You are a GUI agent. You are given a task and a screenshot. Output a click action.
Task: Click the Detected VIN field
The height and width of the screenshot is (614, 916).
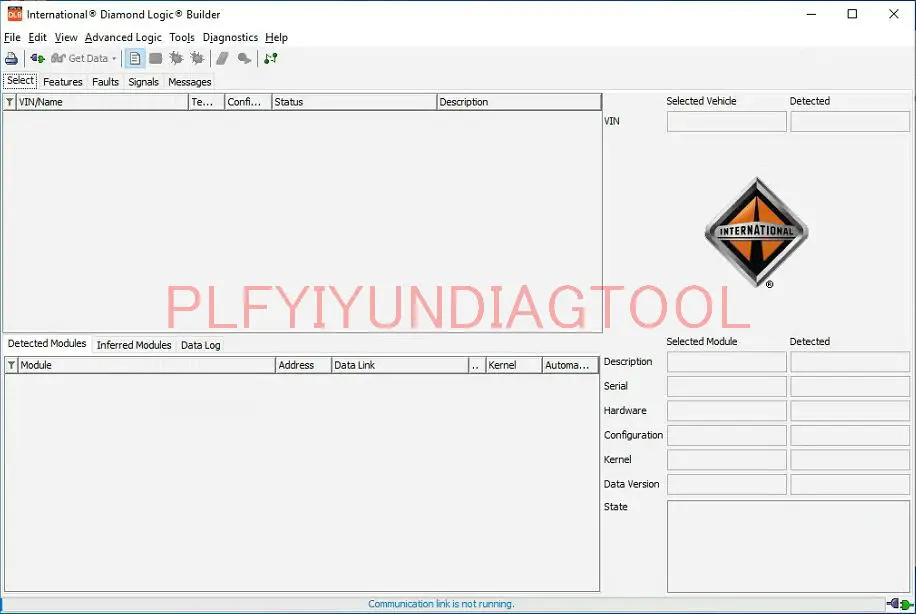(850, 122)
